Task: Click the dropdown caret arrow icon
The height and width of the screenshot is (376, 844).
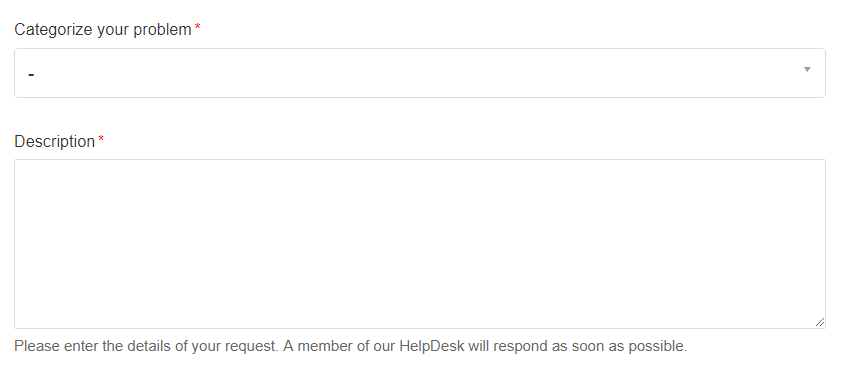Action: tap(807, 69)
